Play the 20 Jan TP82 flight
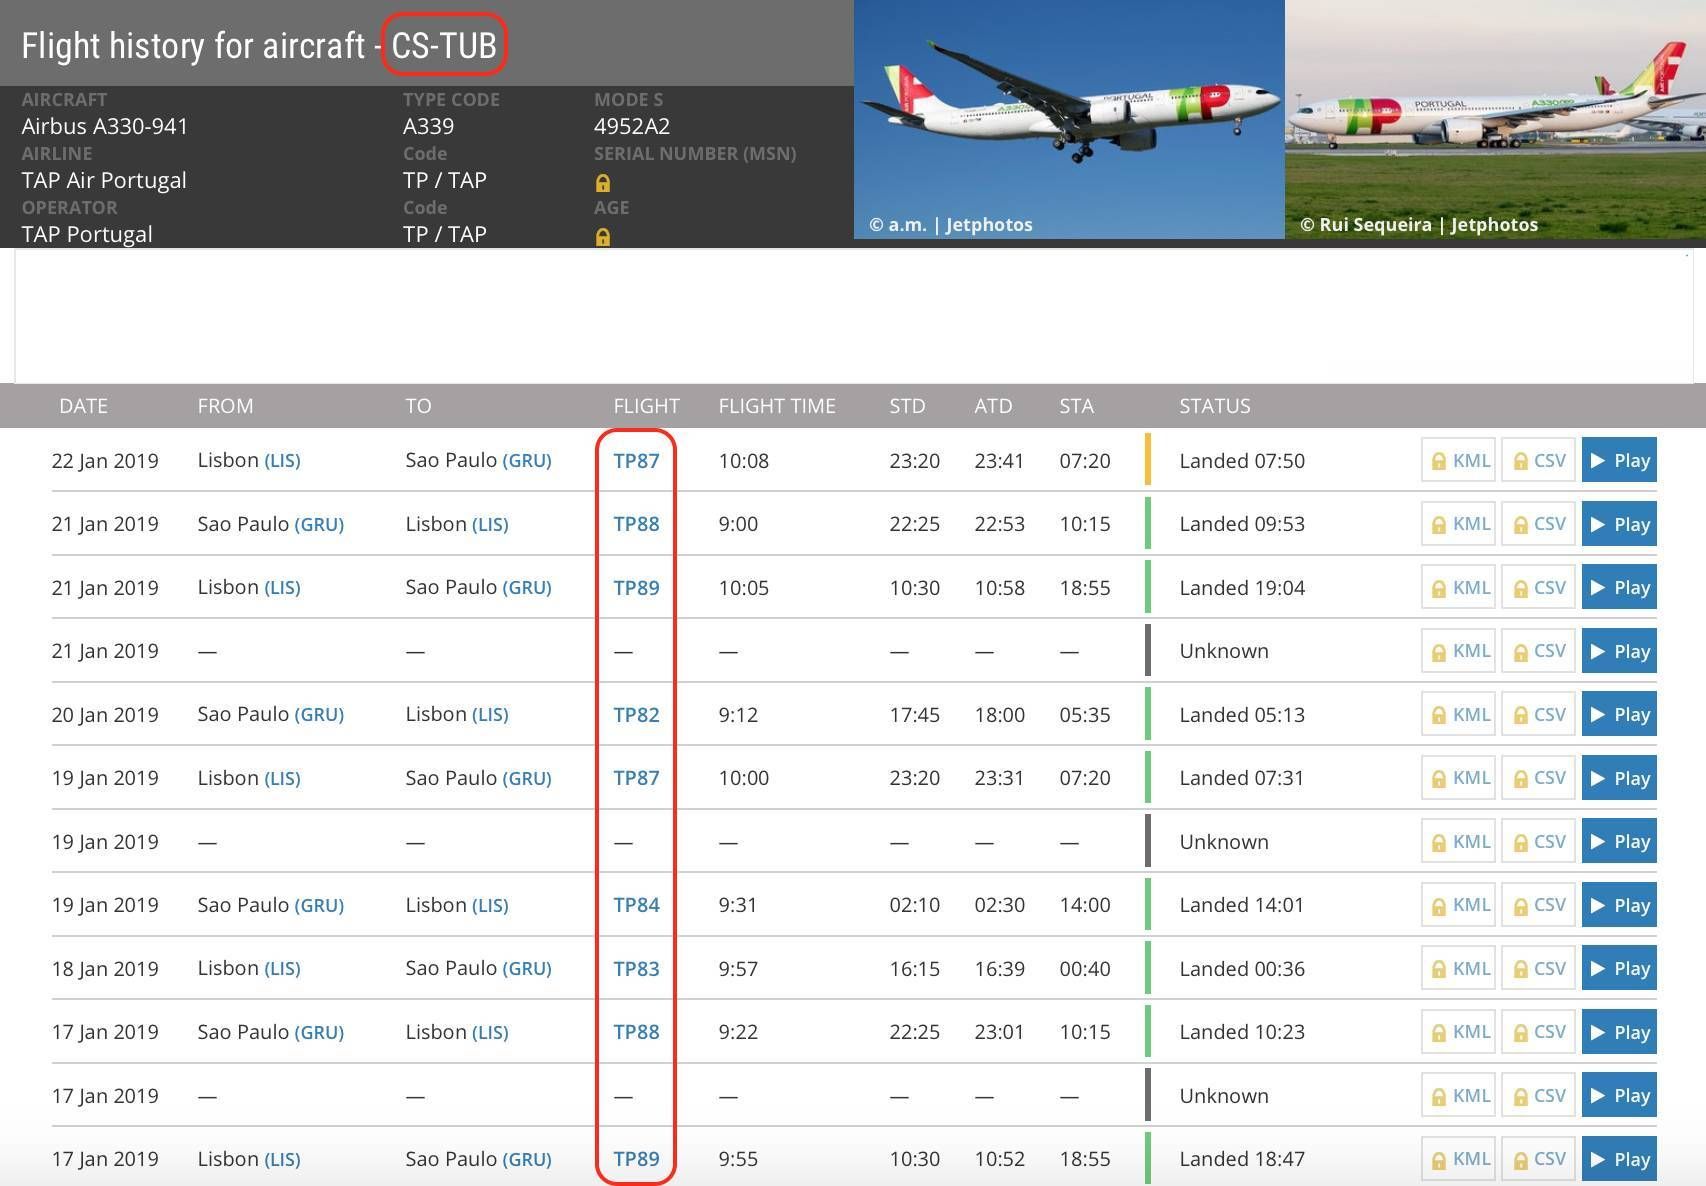The width and height of the screenshot is (1706, 1186). [1618, 715]
